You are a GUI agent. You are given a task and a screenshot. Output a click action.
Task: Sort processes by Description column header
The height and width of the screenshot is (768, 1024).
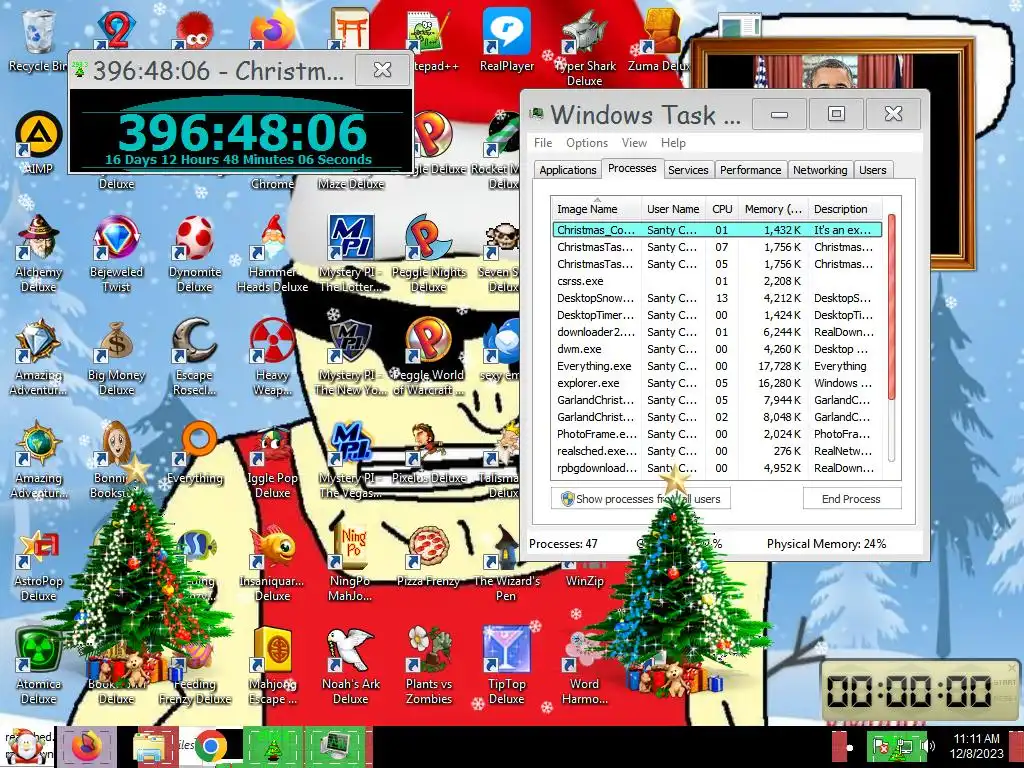coord(845,209)
